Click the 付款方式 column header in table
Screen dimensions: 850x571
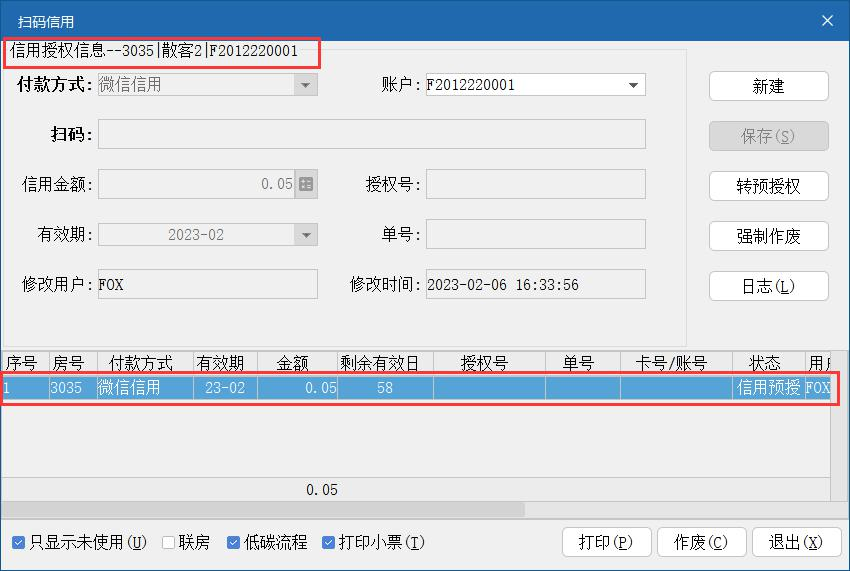(x=145, y=363)
